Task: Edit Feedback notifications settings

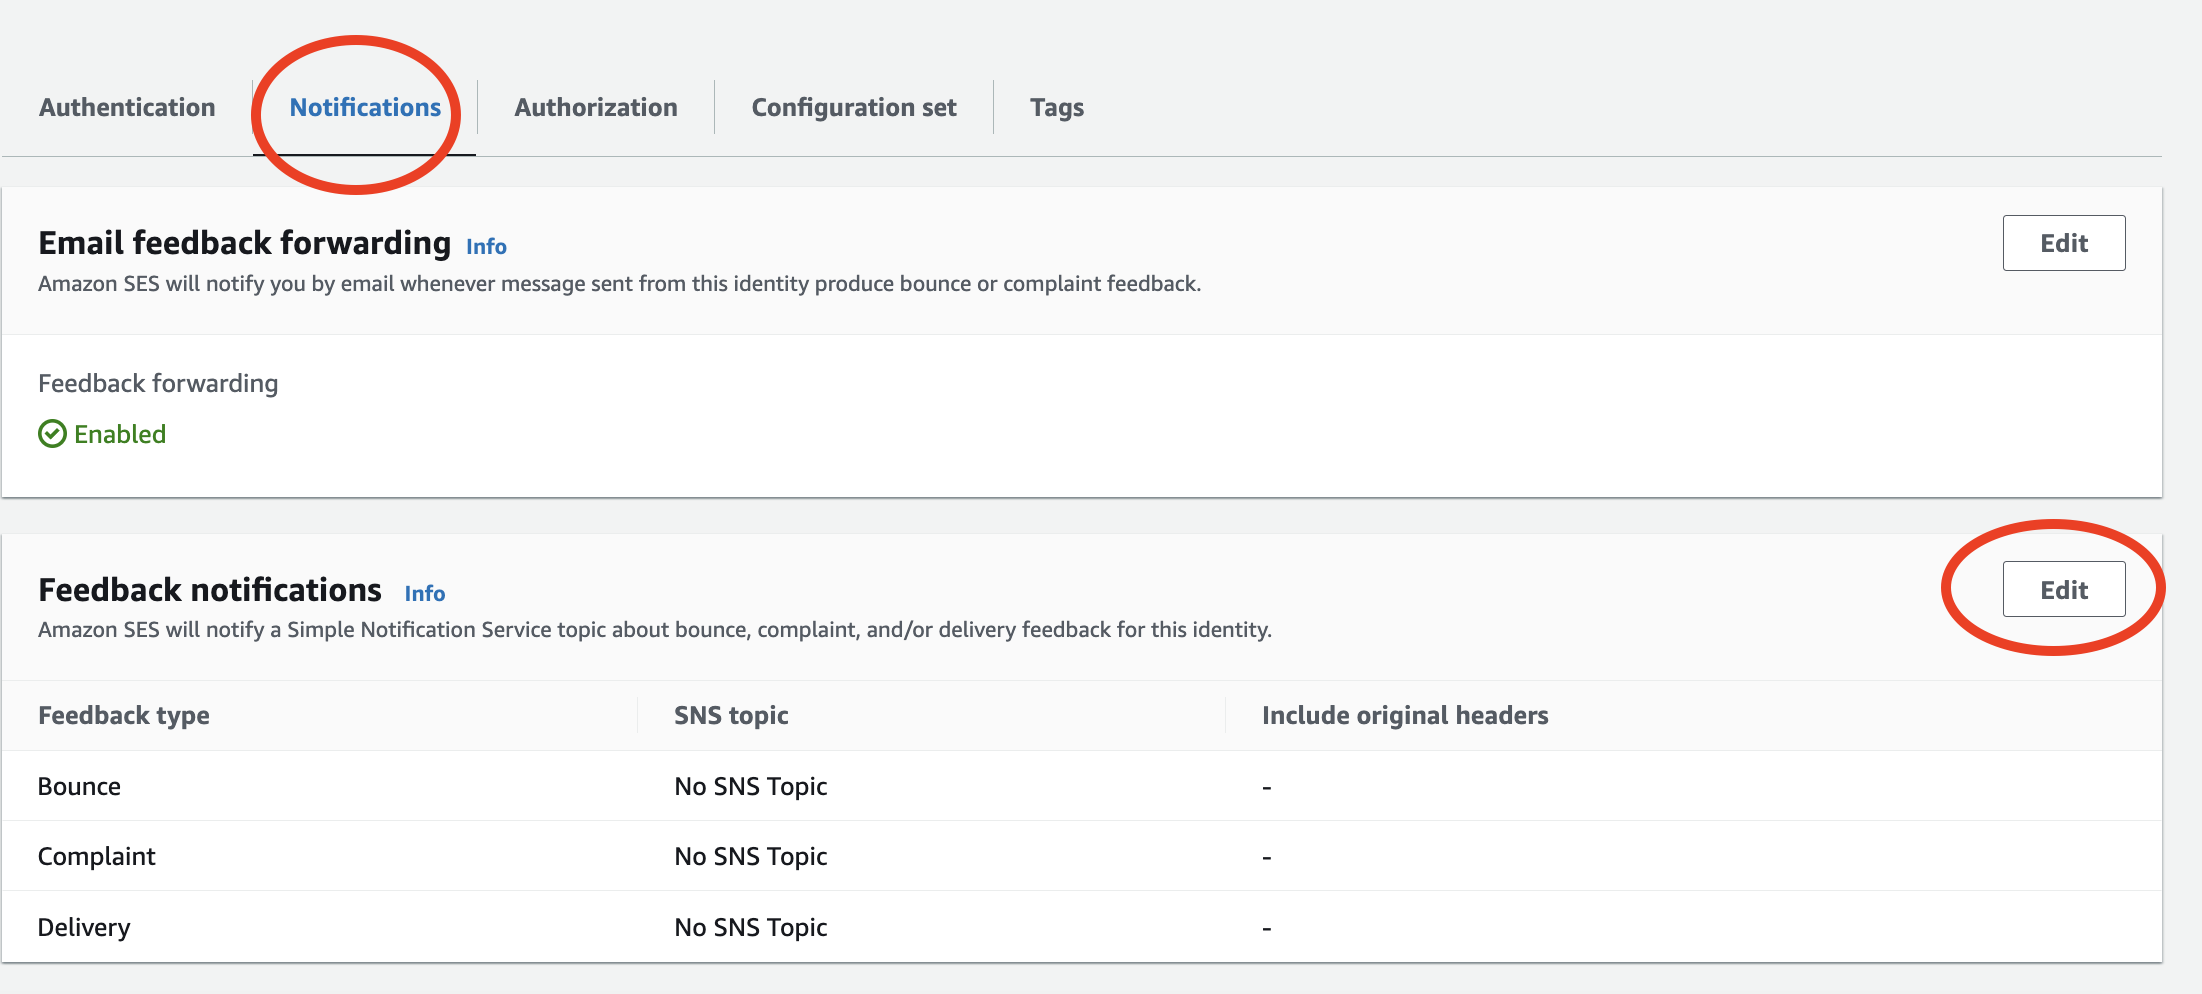Action: click(2063, 590)
